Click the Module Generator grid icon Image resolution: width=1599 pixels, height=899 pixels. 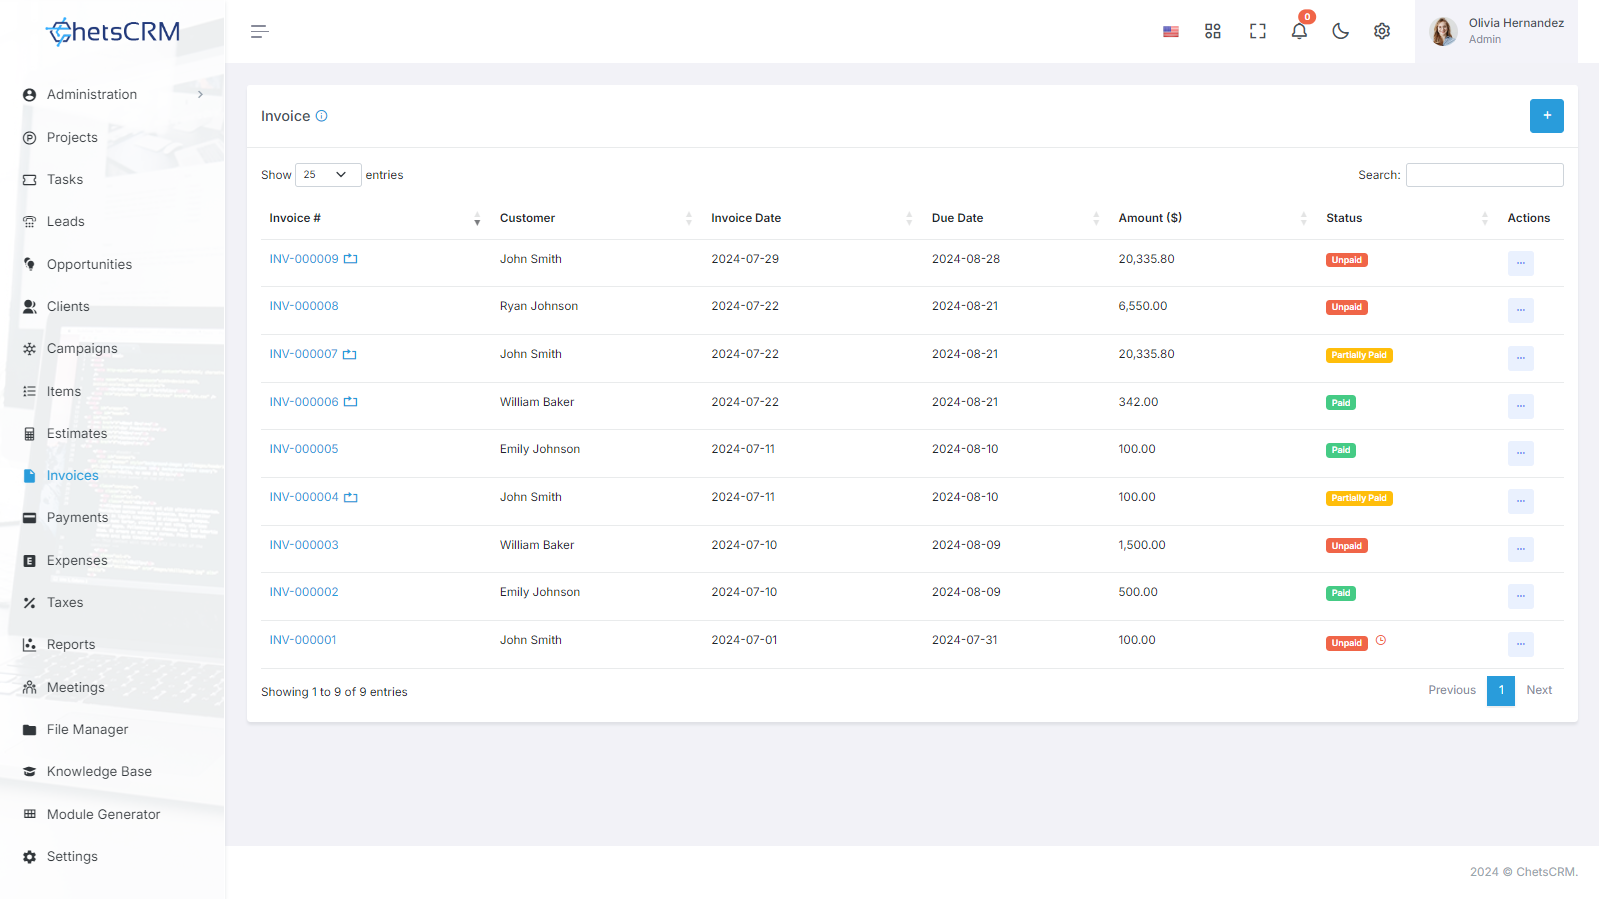[30, 815]
